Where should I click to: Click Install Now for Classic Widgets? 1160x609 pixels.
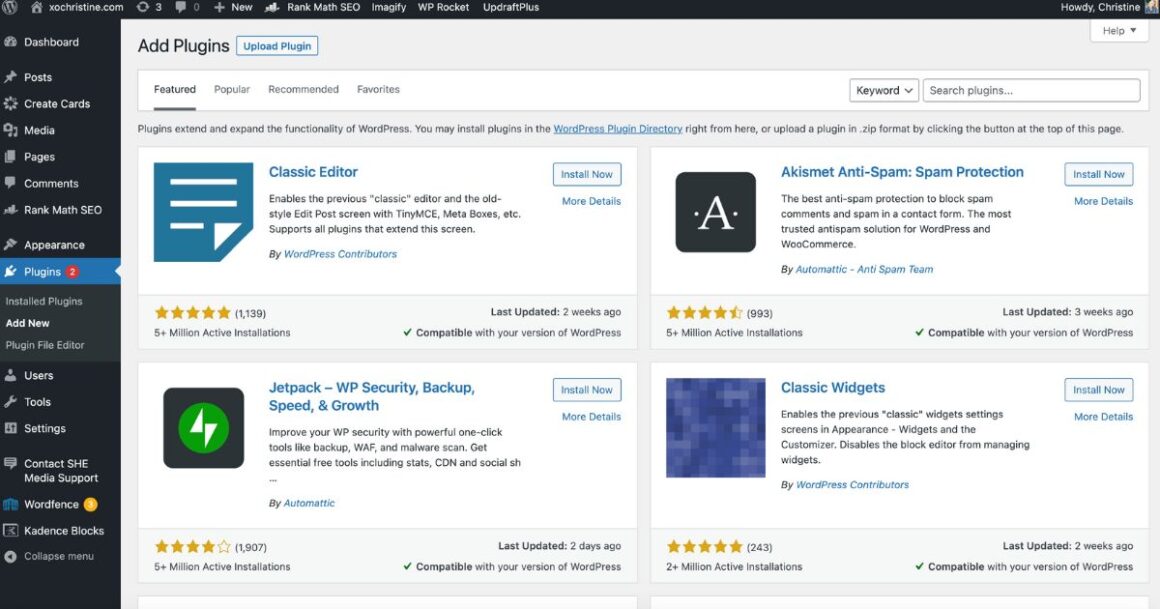(1099, 390)
